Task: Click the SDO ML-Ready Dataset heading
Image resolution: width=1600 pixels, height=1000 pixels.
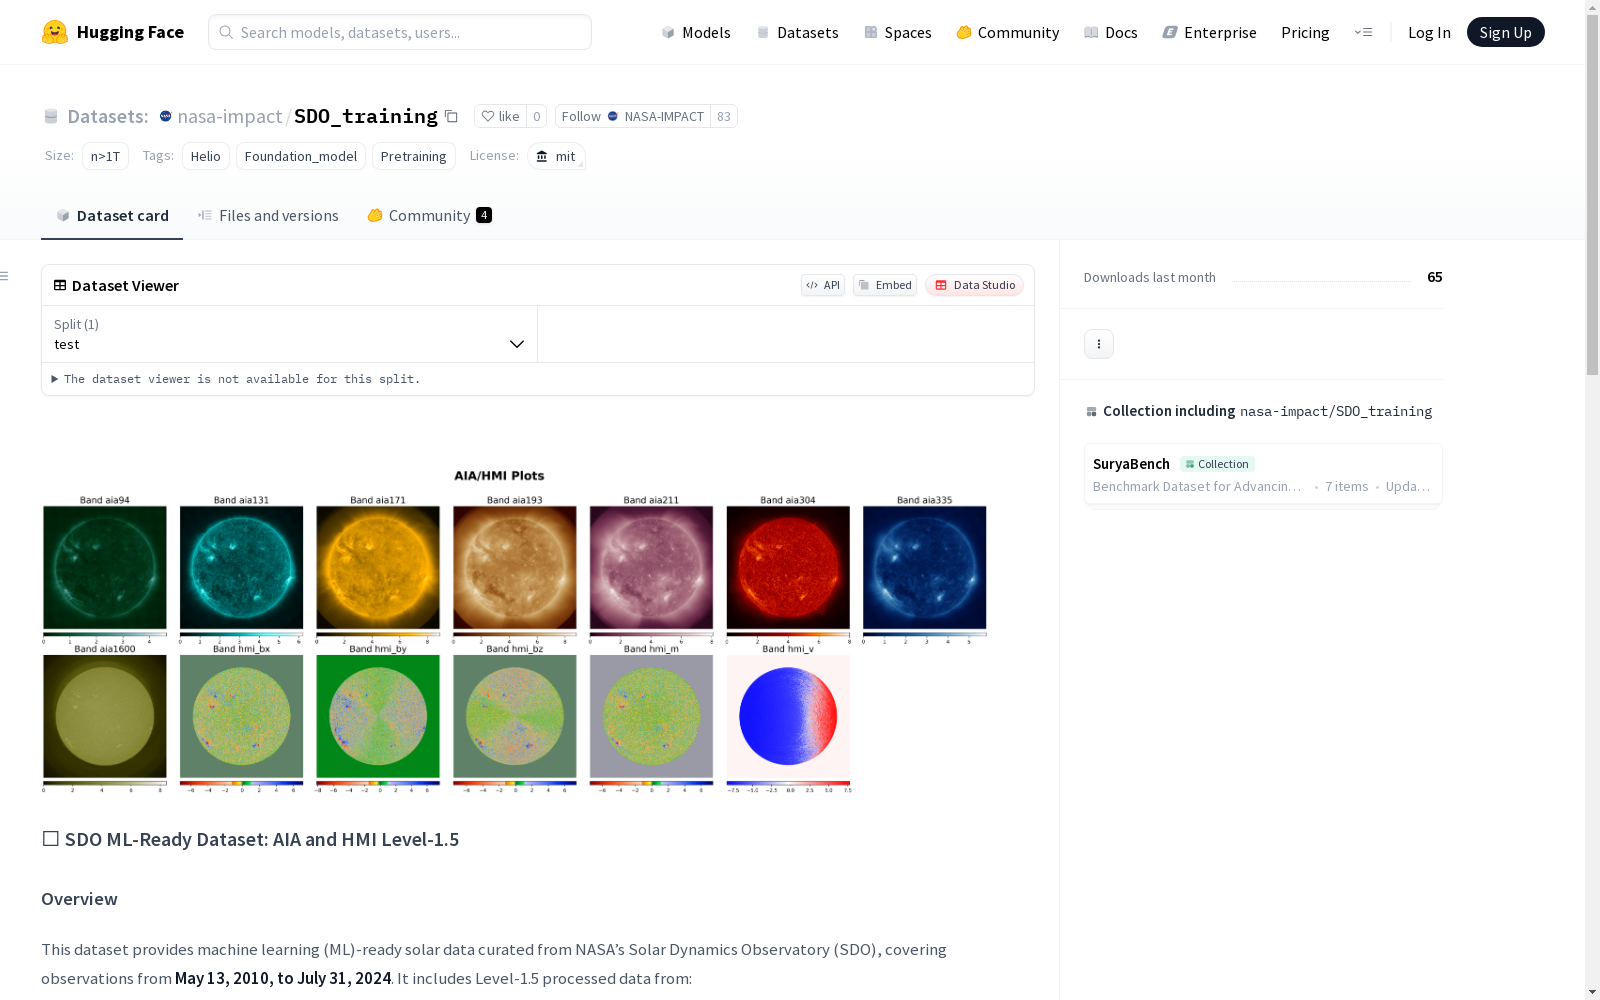Action: coord(250,839)
